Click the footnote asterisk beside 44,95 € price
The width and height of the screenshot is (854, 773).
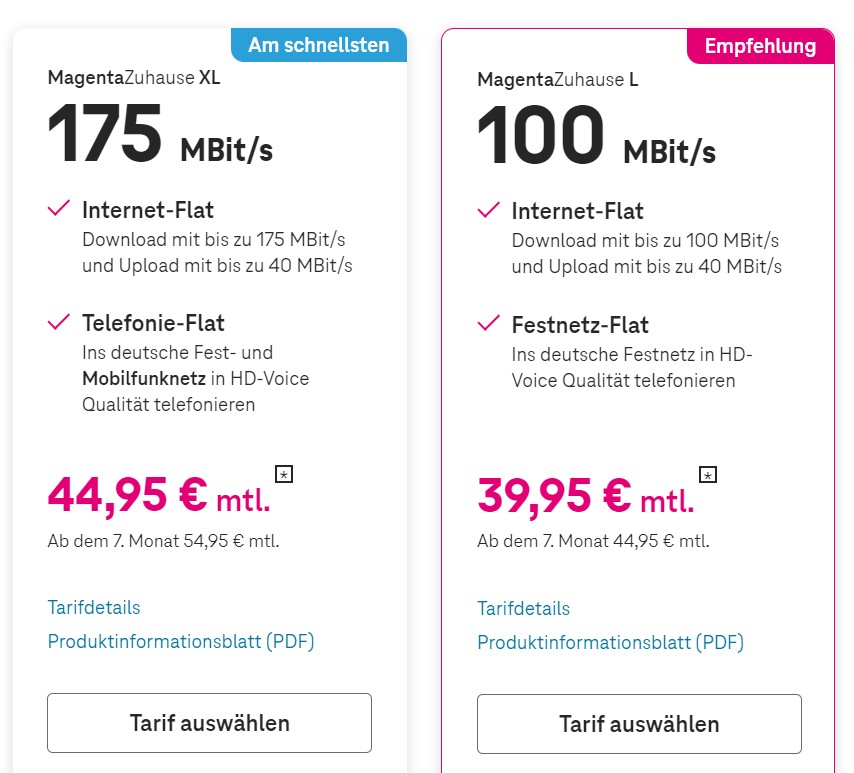coord(284,474)
